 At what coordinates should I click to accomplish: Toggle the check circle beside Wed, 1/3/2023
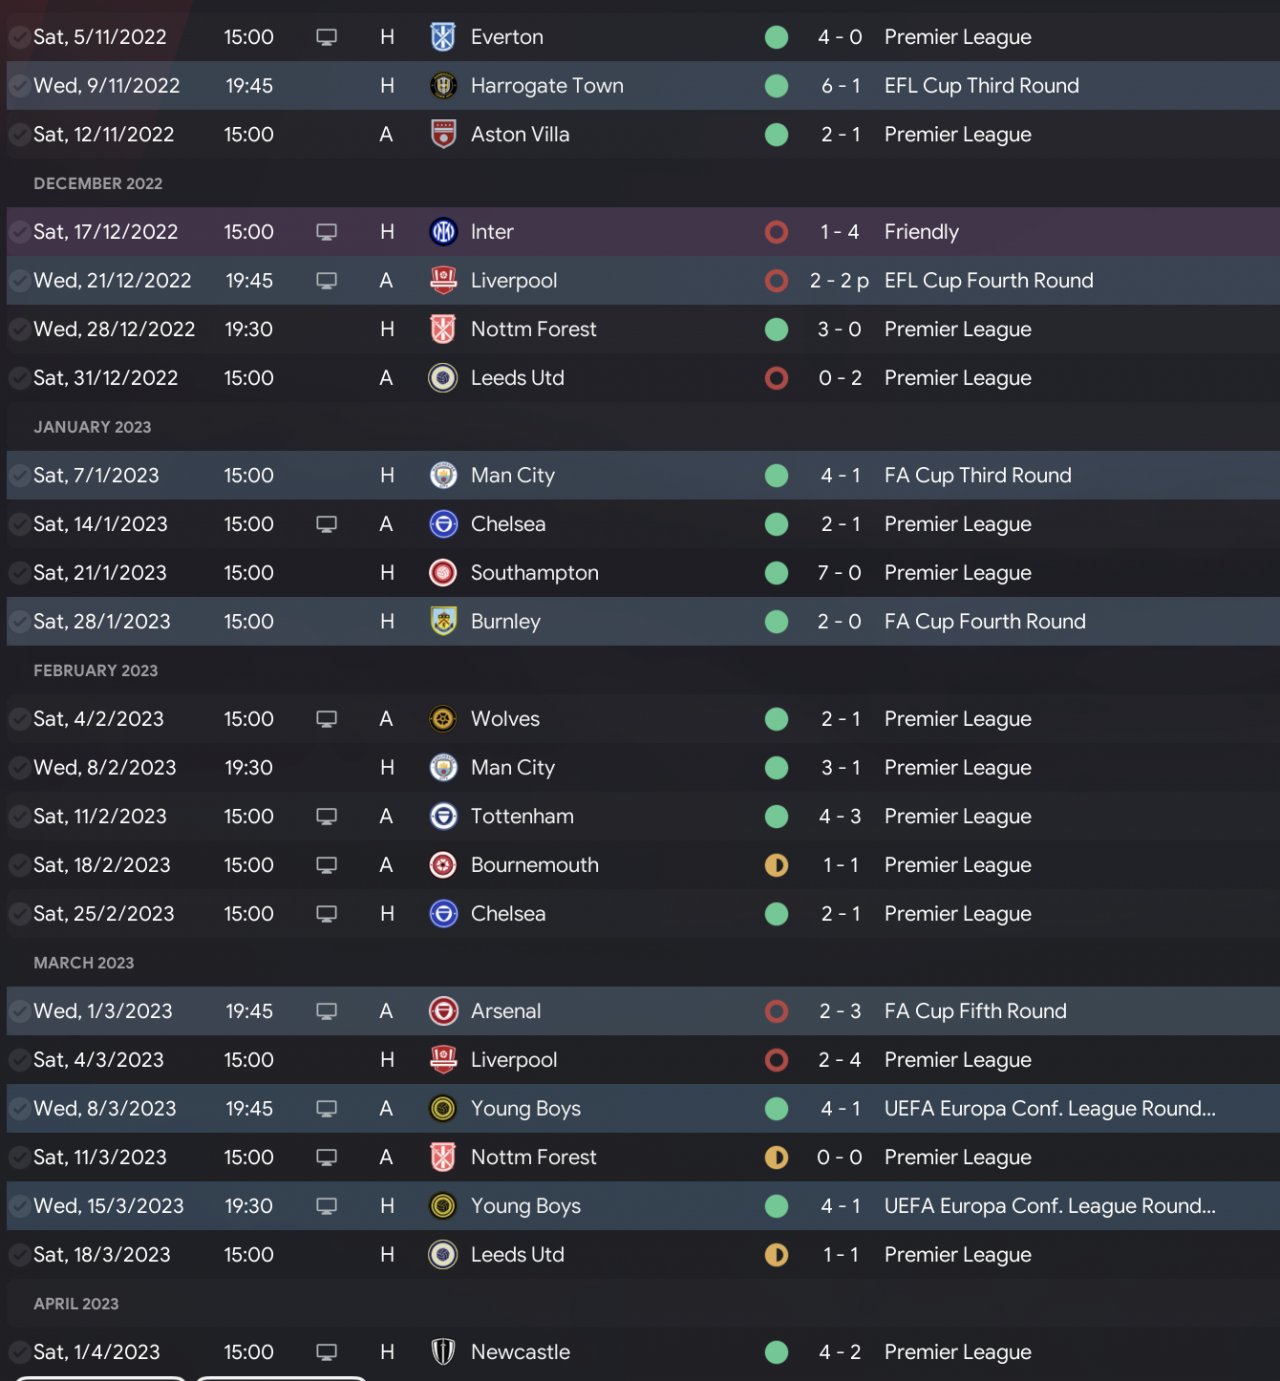click(x=19, y=1012)
